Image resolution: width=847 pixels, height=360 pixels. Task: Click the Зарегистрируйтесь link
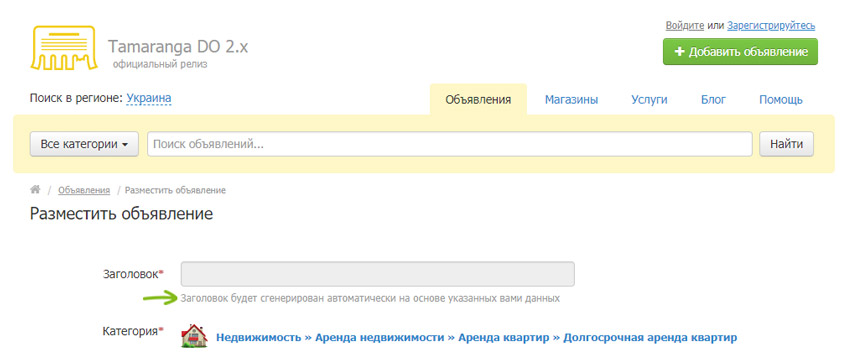coord(771,25)
